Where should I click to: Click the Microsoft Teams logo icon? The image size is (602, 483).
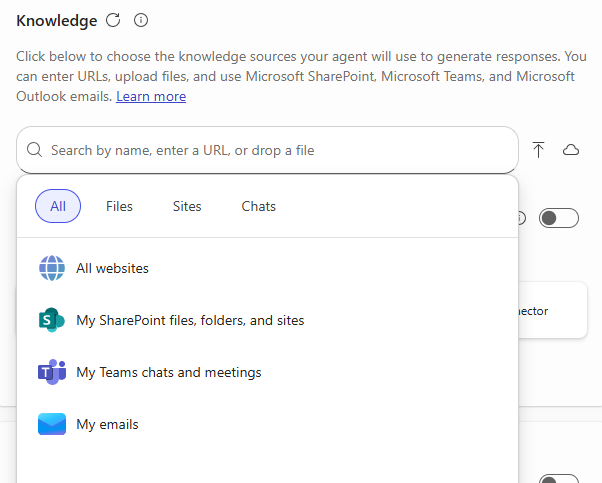coord(51,372)
